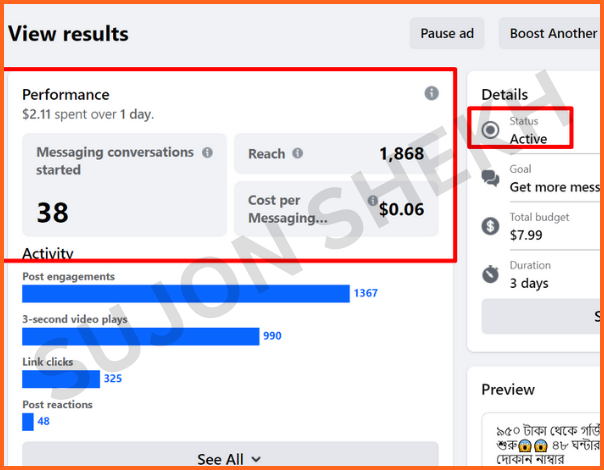Viewport: 604px width, 470px height.
Task: Click the Status radio icon in Details
Action: (490, 130)
